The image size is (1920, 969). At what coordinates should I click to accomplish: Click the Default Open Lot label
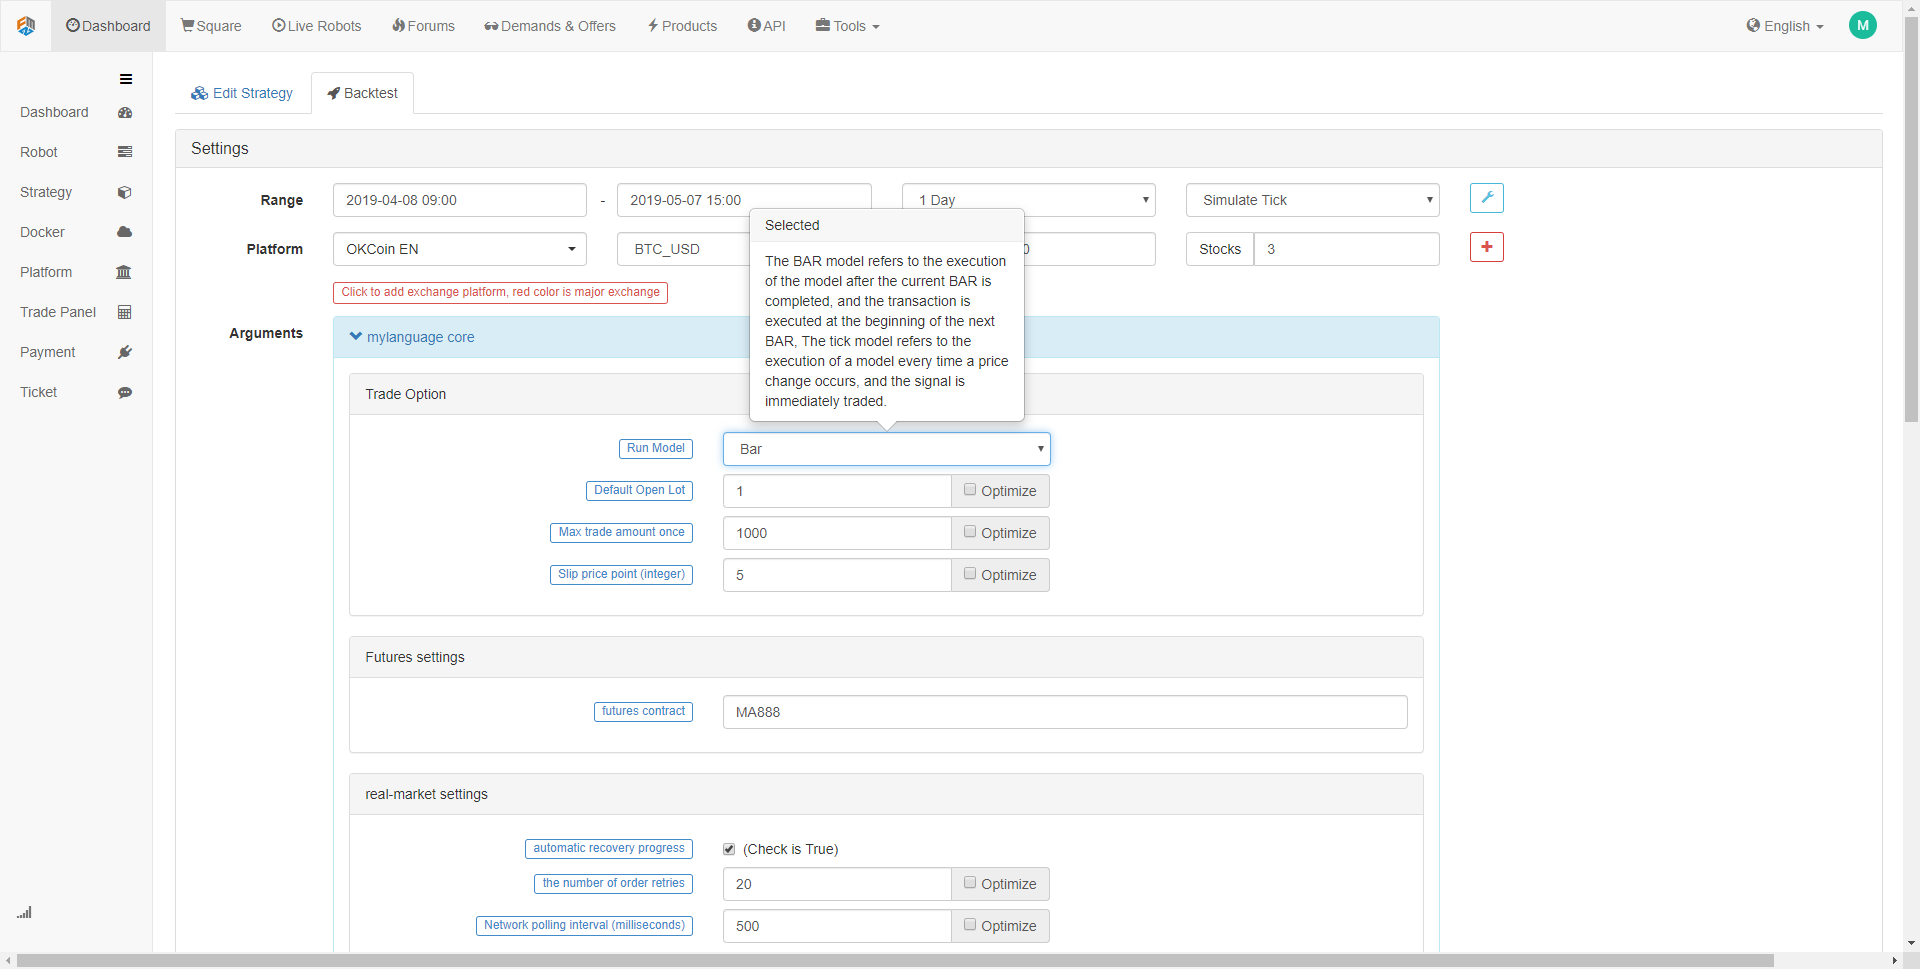[x=639, y=491]
